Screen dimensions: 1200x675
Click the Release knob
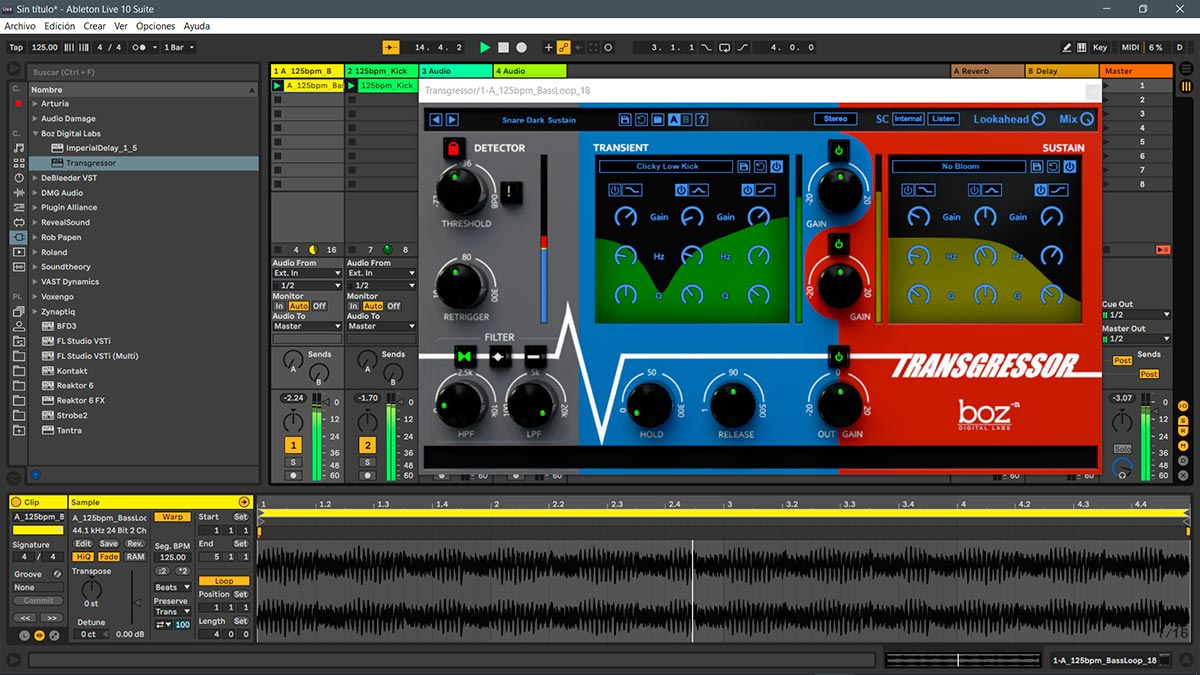click(x=733, y=403)
